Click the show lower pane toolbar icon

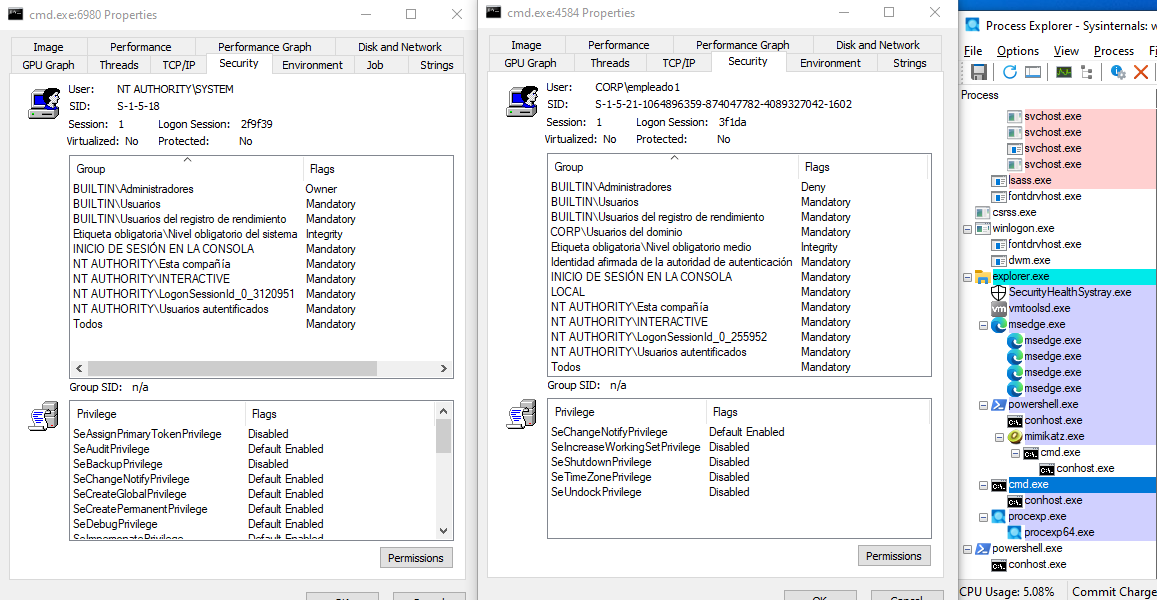coord(1033,72)
